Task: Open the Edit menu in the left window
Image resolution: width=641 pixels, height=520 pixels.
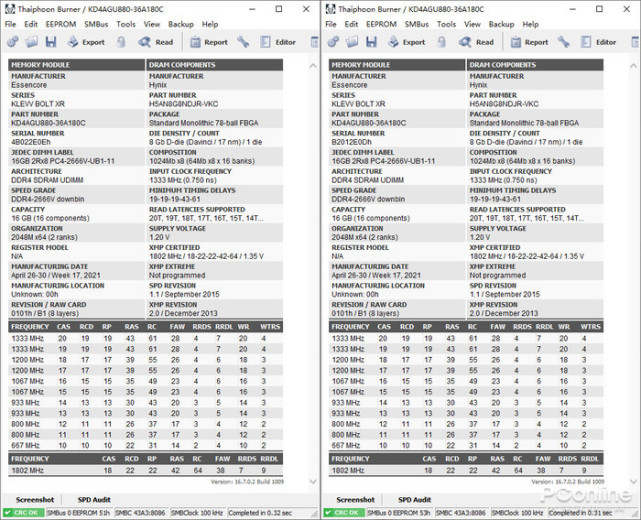Action: [x=31, y=25]
